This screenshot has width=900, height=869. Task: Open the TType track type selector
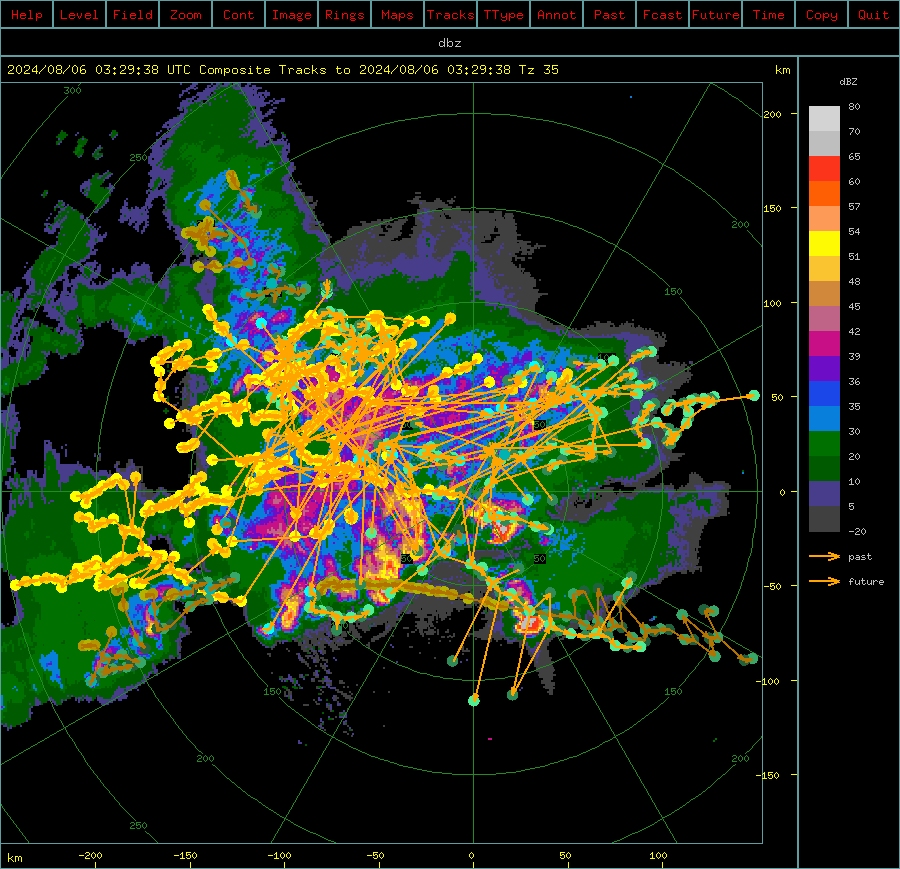tap(504, 15)
